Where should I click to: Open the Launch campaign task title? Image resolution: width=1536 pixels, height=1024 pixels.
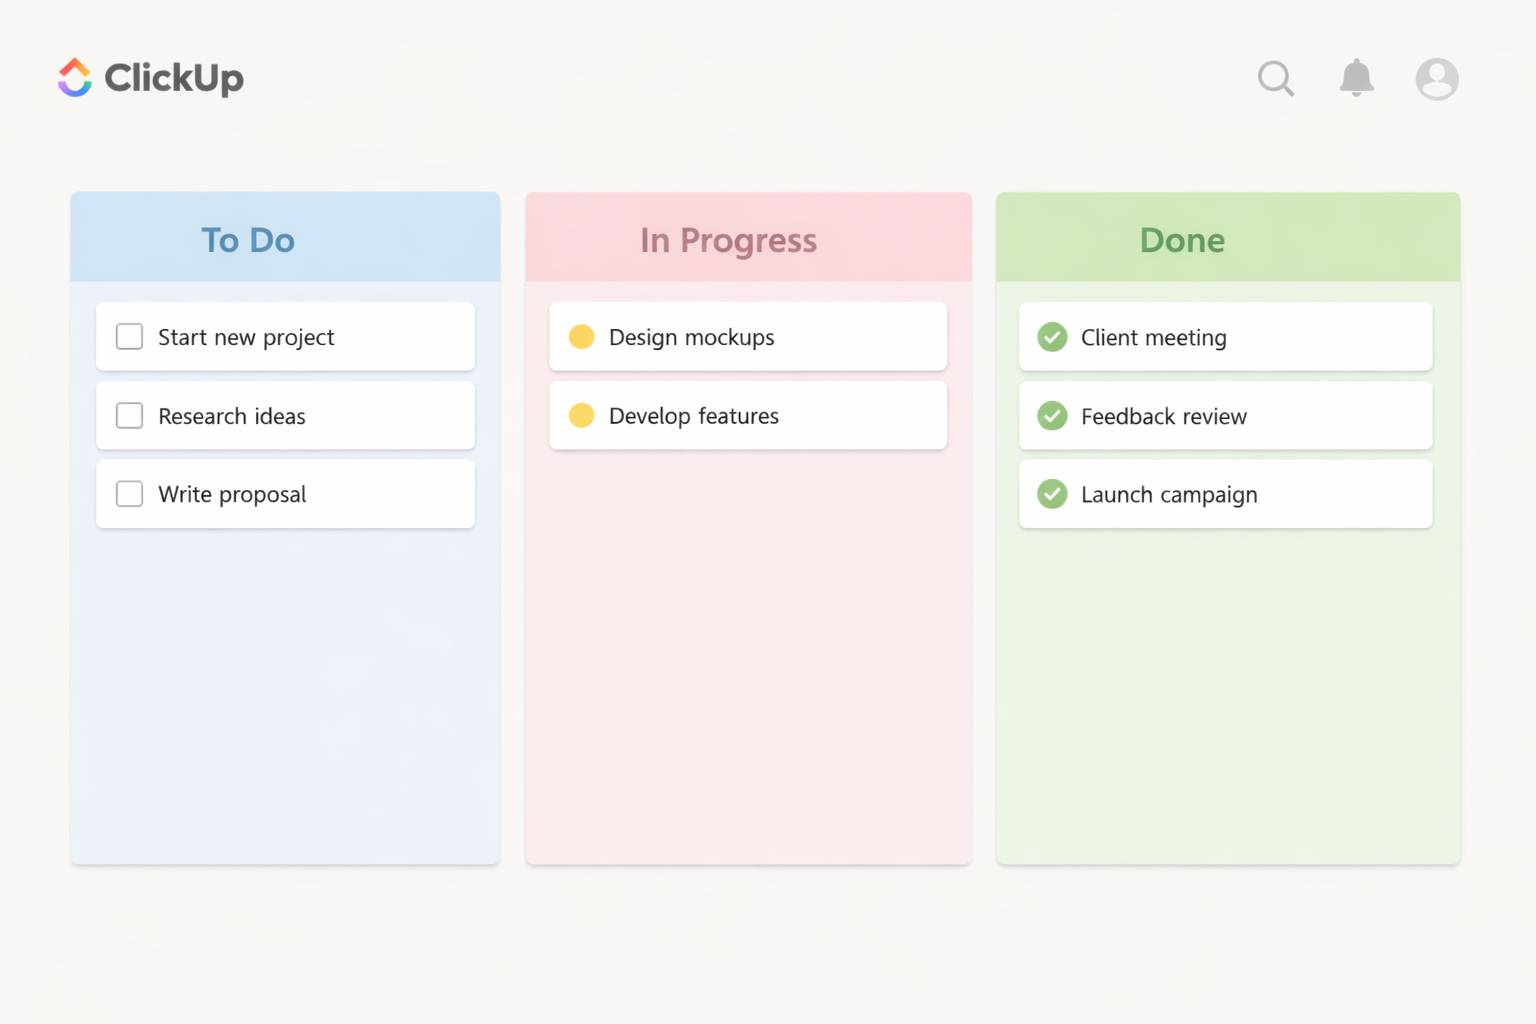click(x=1169, y=495)
